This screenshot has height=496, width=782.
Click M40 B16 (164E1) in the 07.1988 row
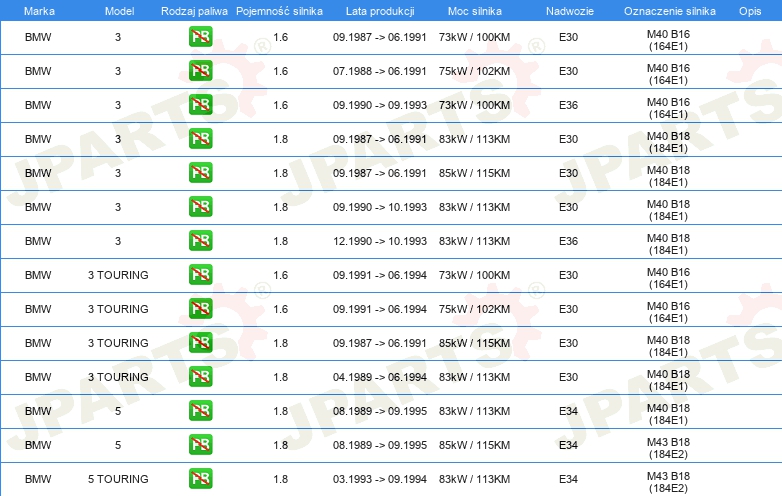point(668,74)
